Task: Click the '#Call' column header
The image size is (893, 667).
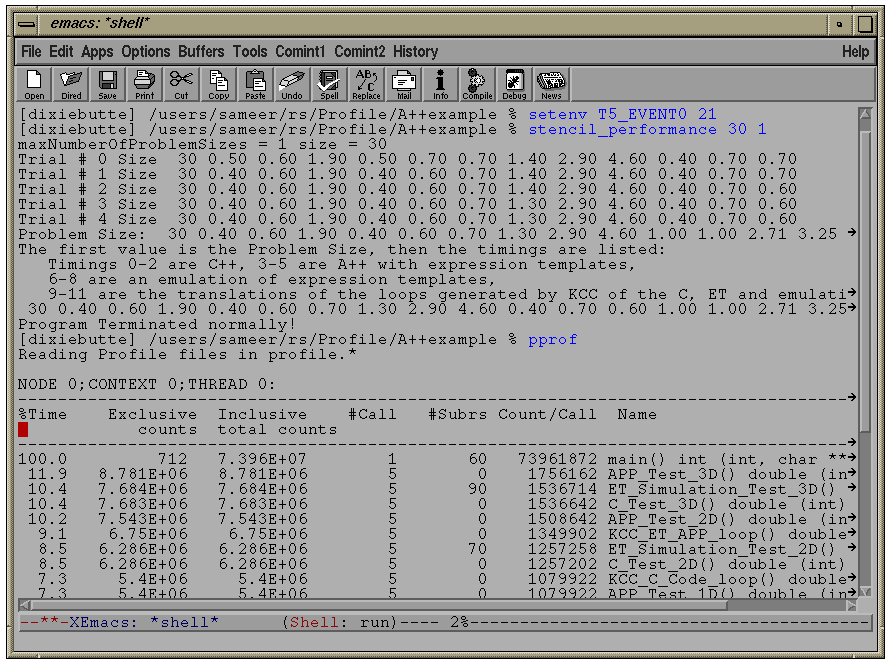Action: coord(372,414)
